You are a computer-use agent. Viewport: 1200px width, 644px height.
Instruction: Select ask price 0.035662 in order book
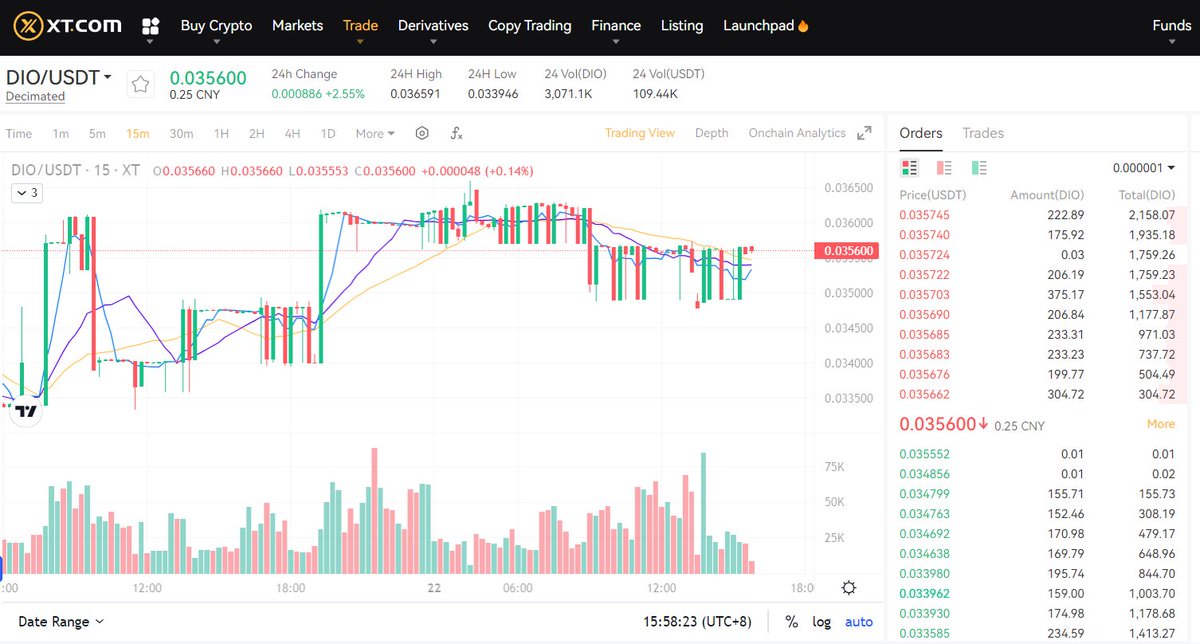pos(925,395)
